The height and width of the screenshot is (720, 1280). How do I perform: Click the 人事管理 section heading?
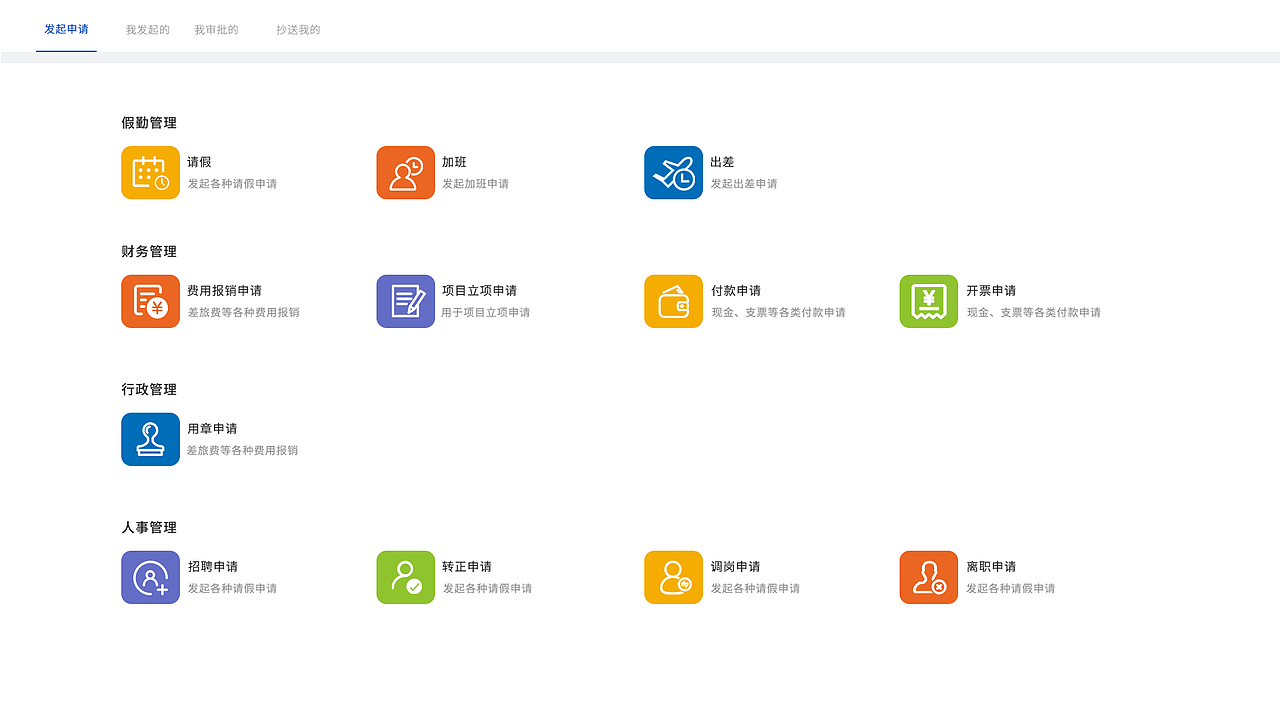(149, 528)
